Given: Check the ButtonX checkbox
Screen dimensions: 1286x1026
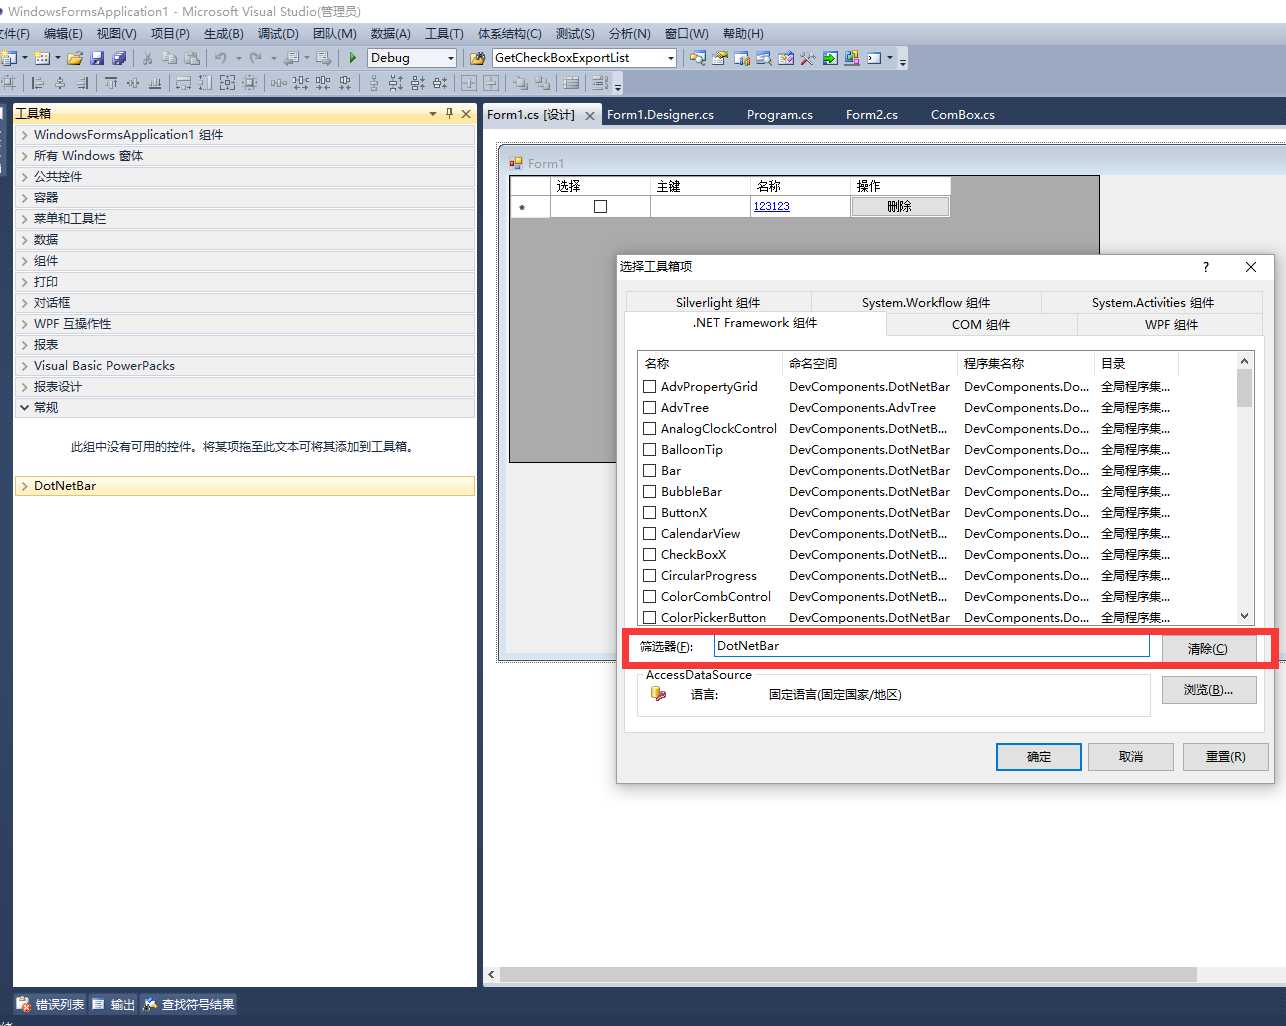Looking at the screenshot, I should tap(650, 512).
